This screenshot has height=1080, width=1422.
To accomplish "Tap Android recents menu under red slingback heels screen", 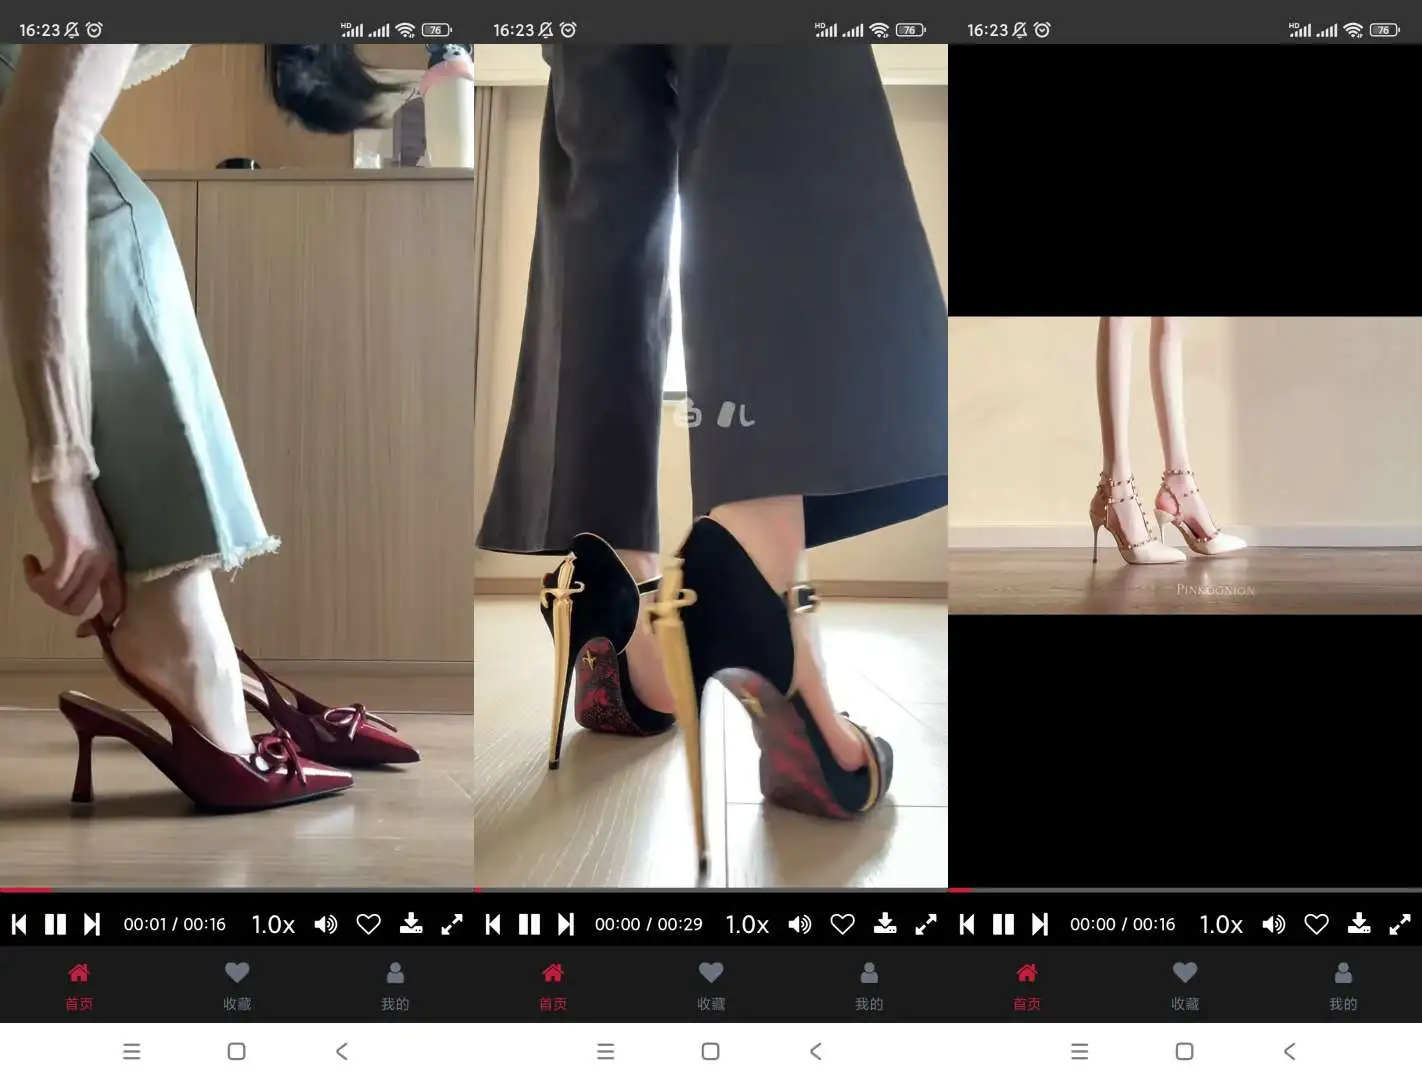I will point(132,1051).
